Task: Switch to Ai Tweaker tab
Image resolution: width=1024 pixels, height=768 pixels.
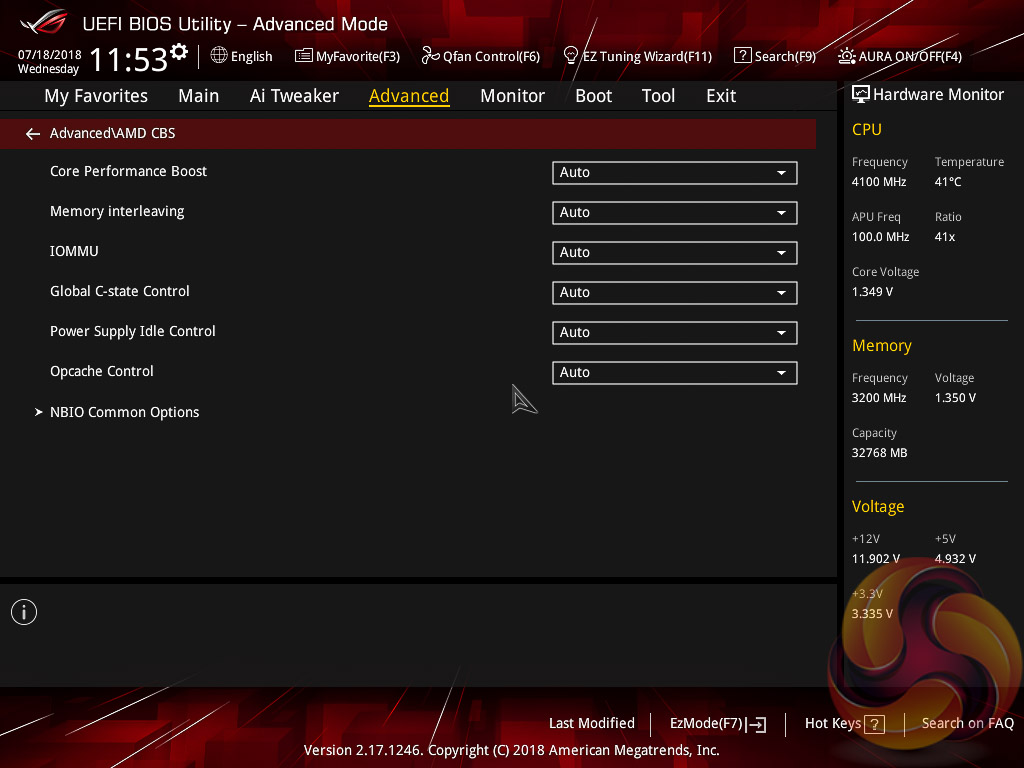Action: tap(294, 96)
